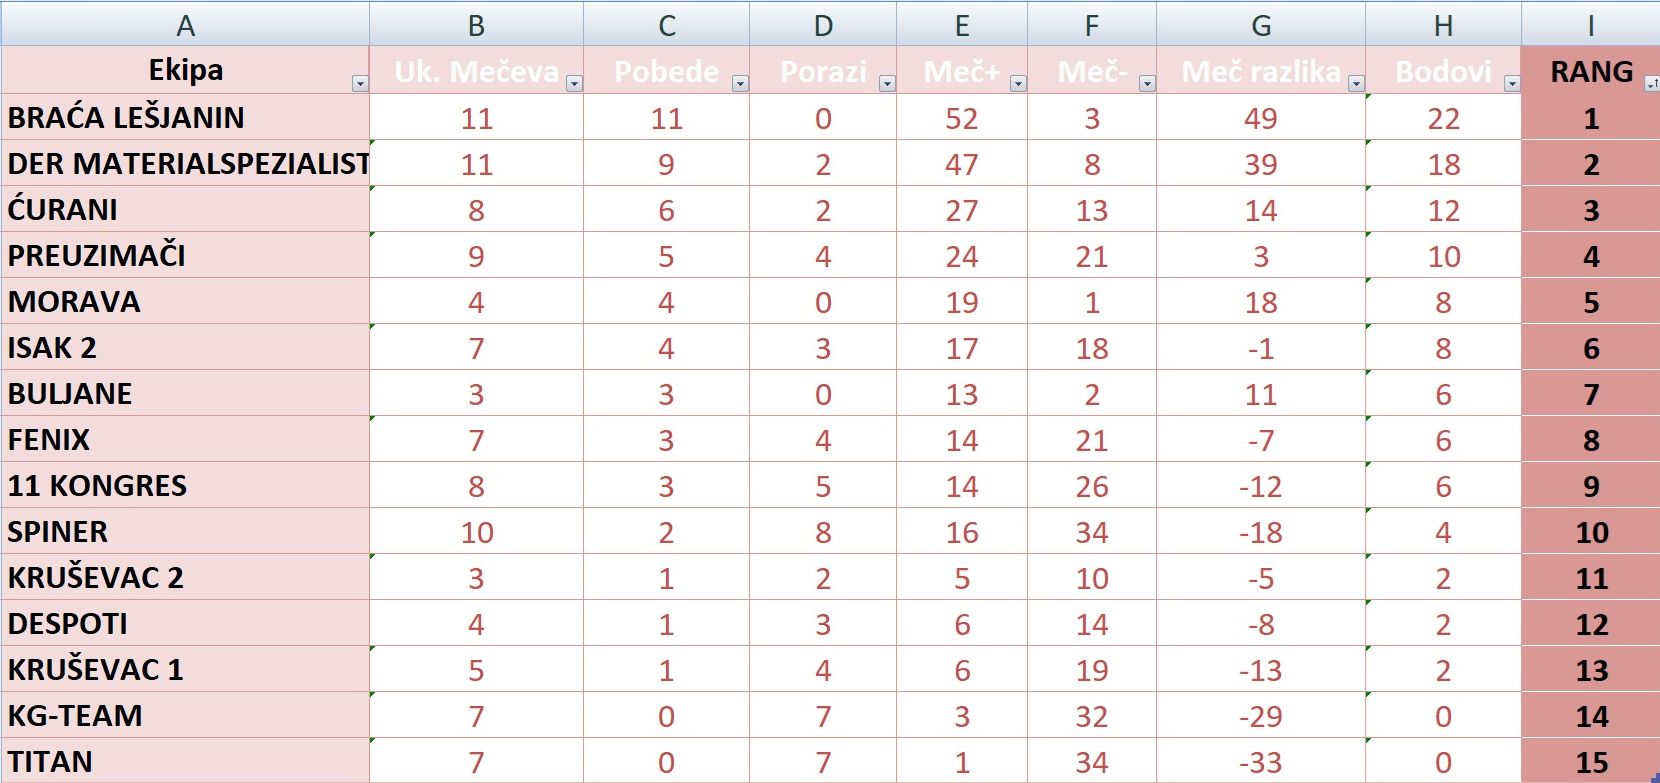The image size is (1660, 783).
Task: Open the Ekipa column filter menu
Action: tap(359, 84)
